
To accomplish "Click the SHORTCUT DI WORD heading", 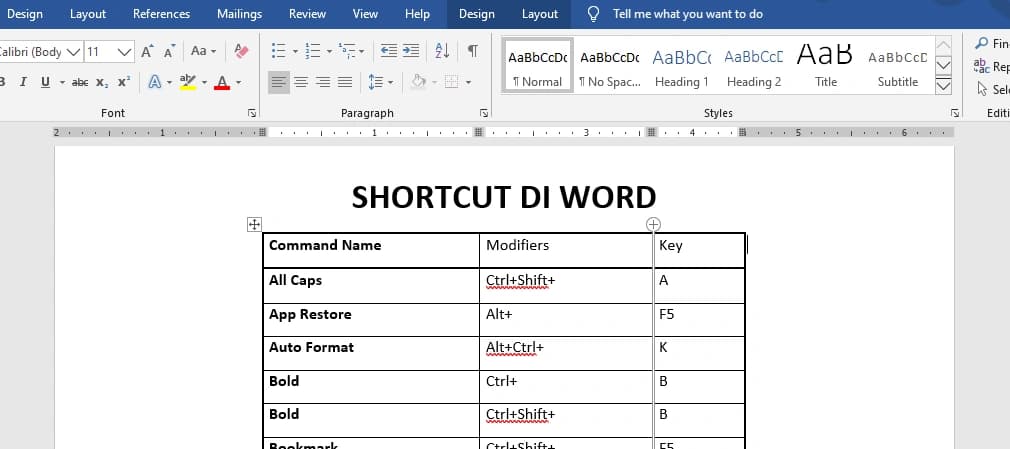I will pyautogui.click(x=504, y=196).
